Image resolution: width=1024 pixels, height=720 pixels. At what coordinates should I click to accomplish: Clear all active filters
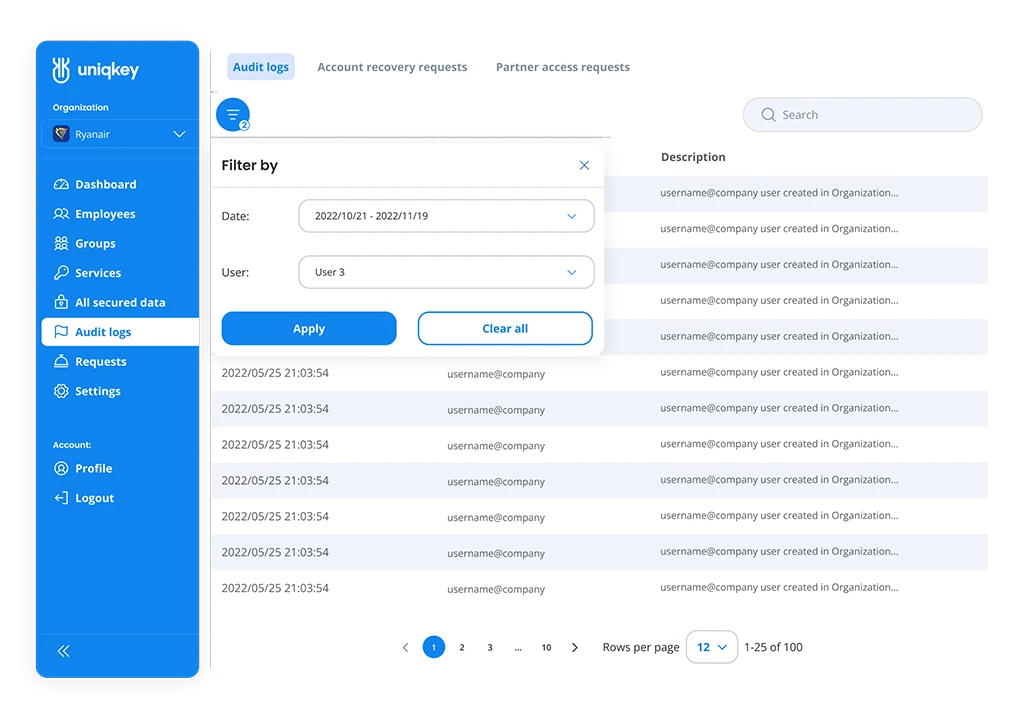click(x=504, y=328)
